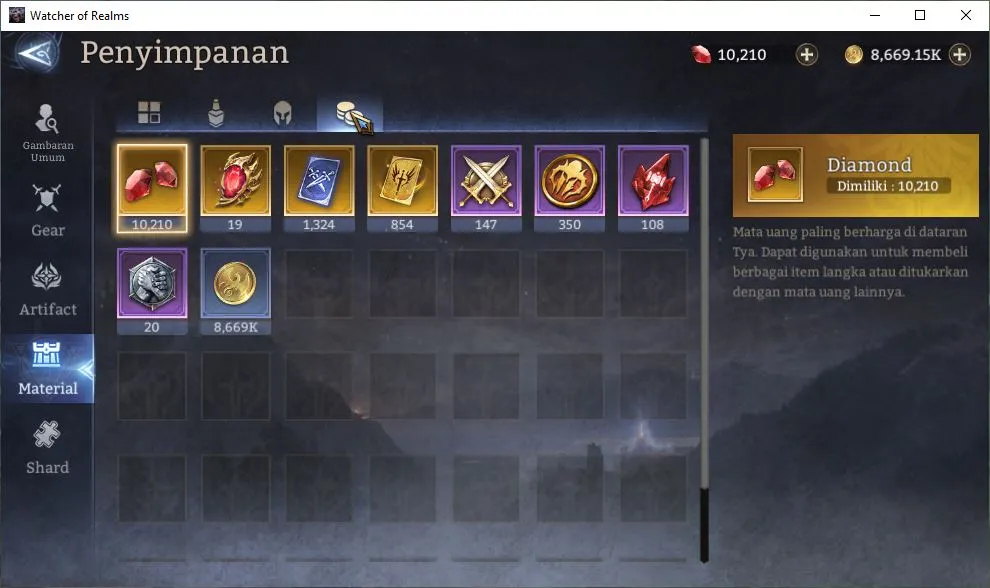990x588 pixels.
Task: Select the red gem amulet item (19)
Action: 236,188
